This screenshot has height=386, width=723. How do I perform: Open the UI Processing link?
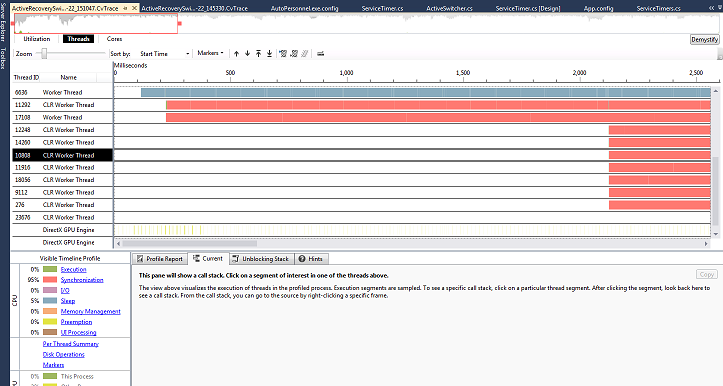click(78, 333)
